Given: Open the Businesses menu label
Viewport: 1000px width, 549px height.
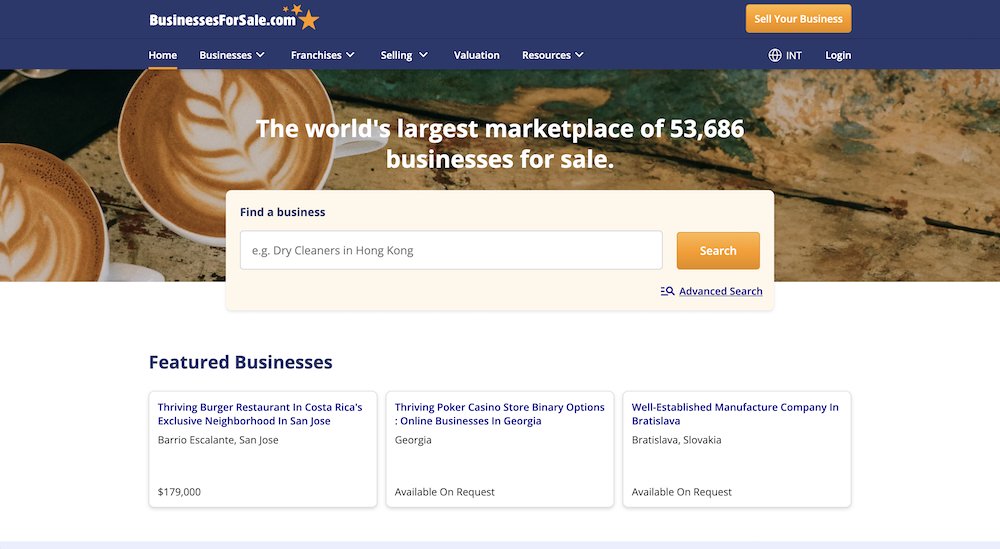Looking at the screenshot, I should 225,55.
